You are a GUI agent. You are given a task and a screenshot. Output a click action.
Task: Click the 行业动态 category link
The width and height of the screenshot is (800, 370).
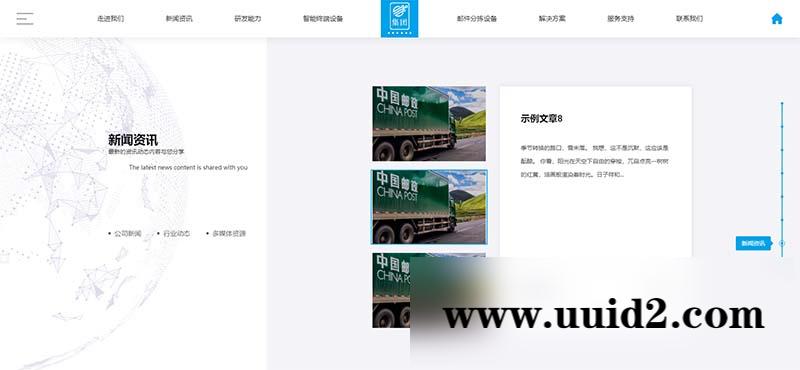(177, 233)
